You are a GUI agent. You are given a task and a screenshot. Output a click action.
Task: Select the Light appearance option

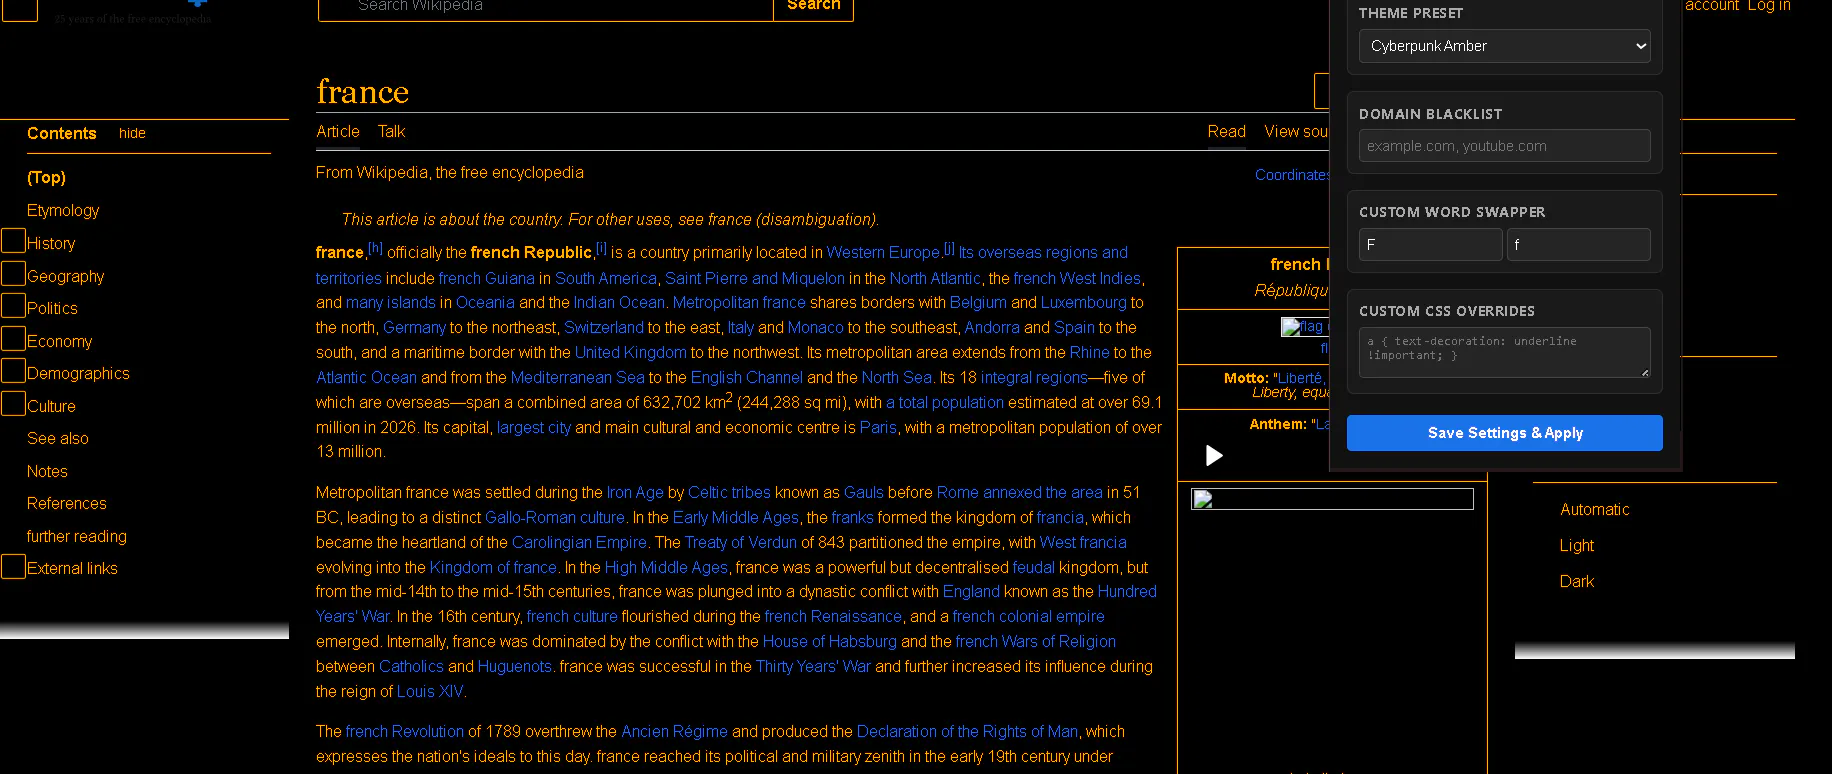coord(1577,545)
